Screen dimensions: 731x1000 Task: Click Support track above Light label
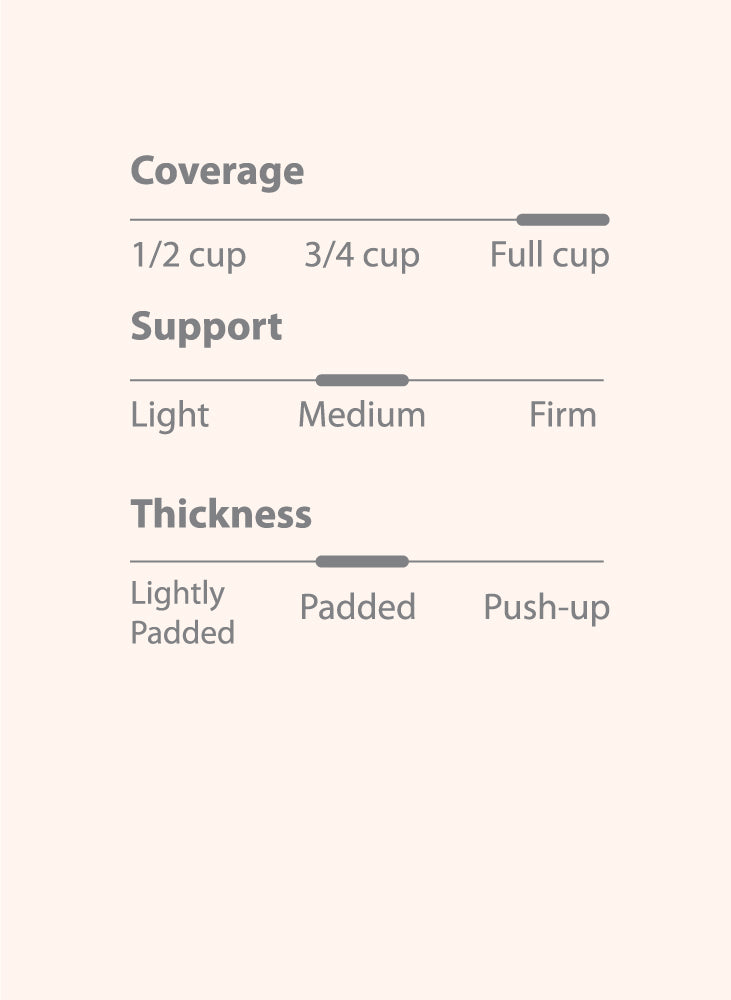(x=170, y=380)
